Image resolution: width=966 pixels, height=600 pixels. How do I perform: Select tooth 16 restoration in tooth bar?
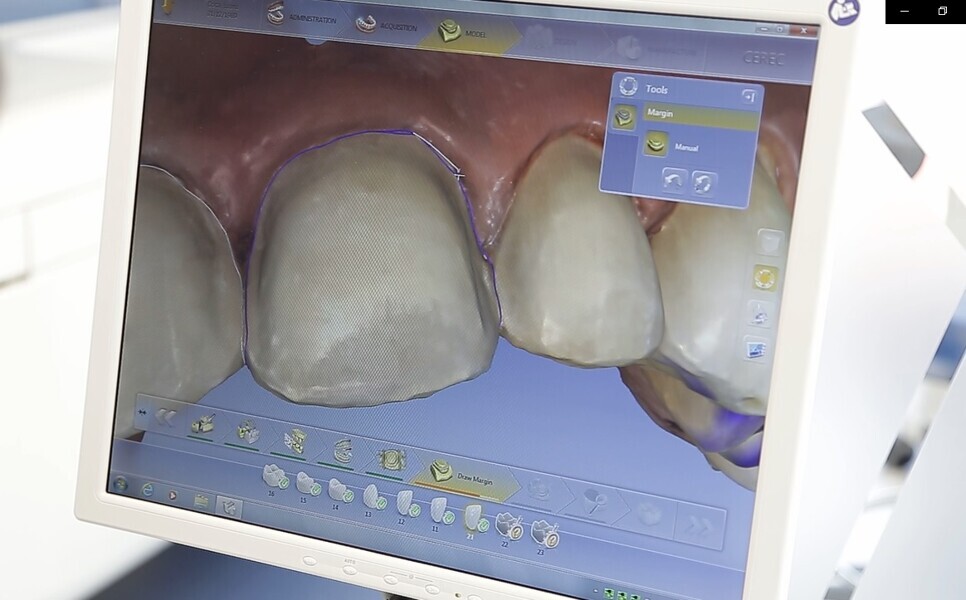coord(273,475)
